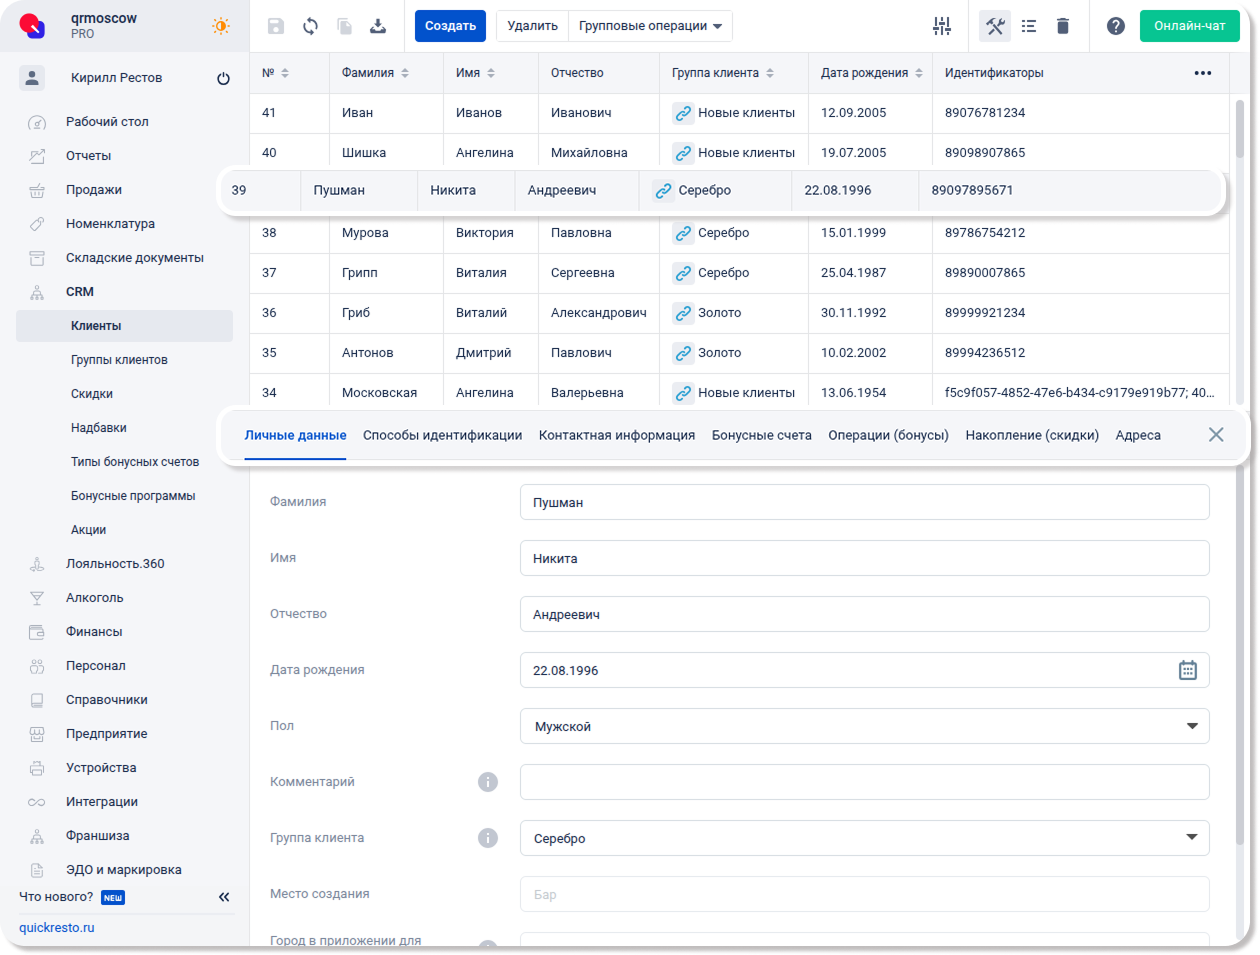1260x955 pixels.
Task: Expand the Групповые операции dropdown
Action: tap(650, 26)
